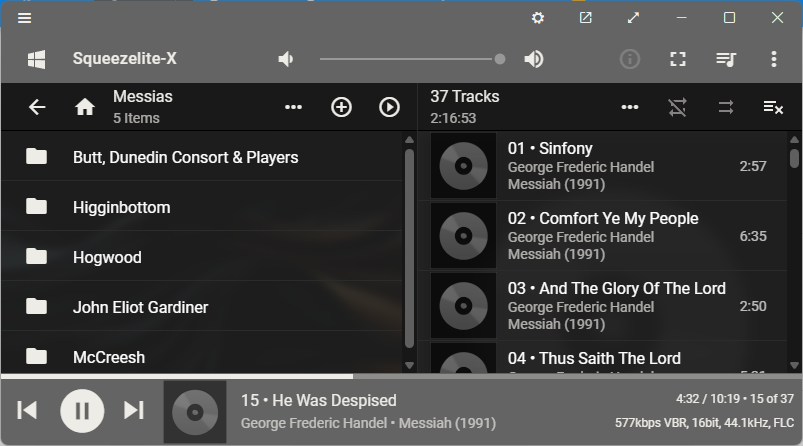Click duration 2:57 of Sinfony

pyautogui.click(x=753, y=166)
